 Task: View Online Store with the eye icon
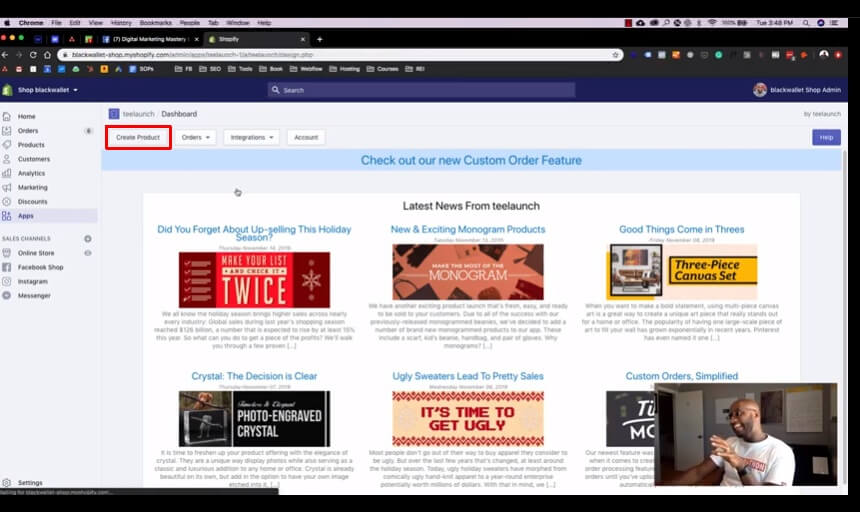click(x=88, y=253)
